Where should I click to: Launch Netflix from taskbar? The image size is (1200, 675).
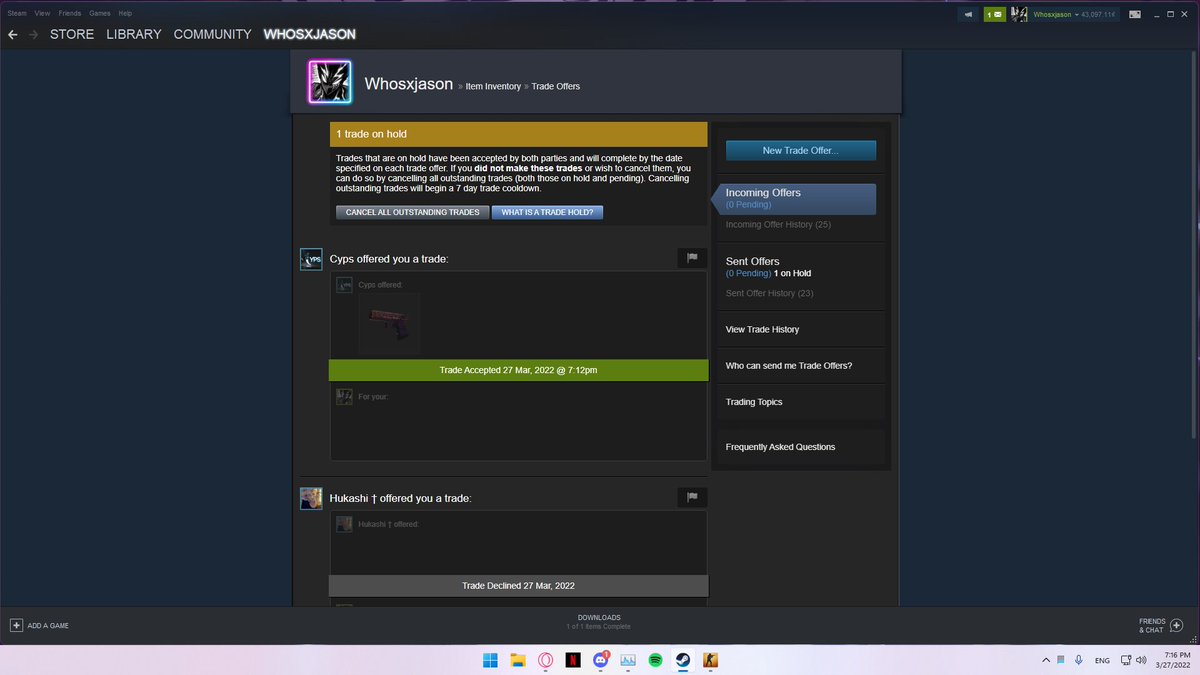point(573,660)
